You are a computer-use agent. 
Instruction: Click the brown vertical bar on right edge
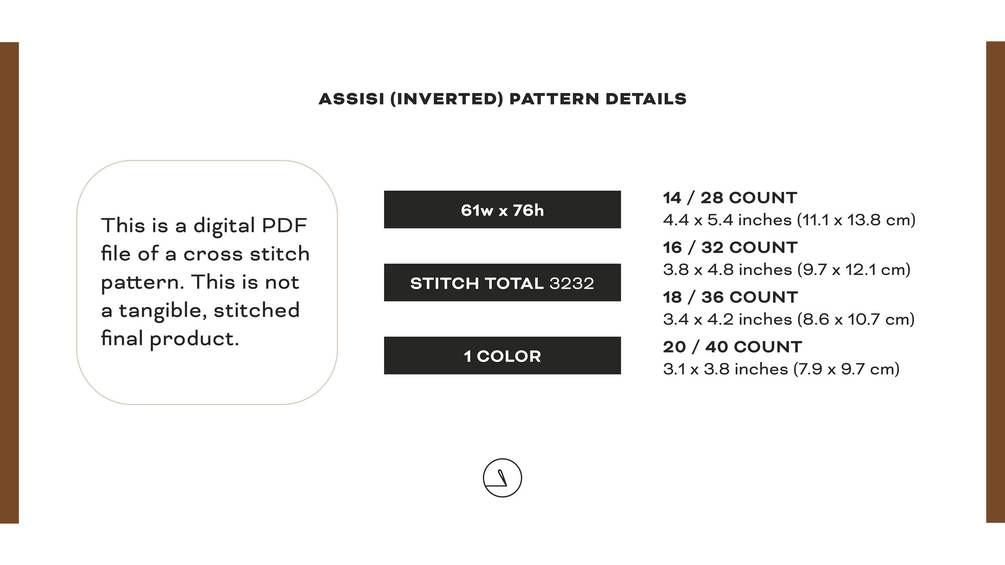point(995,282)
